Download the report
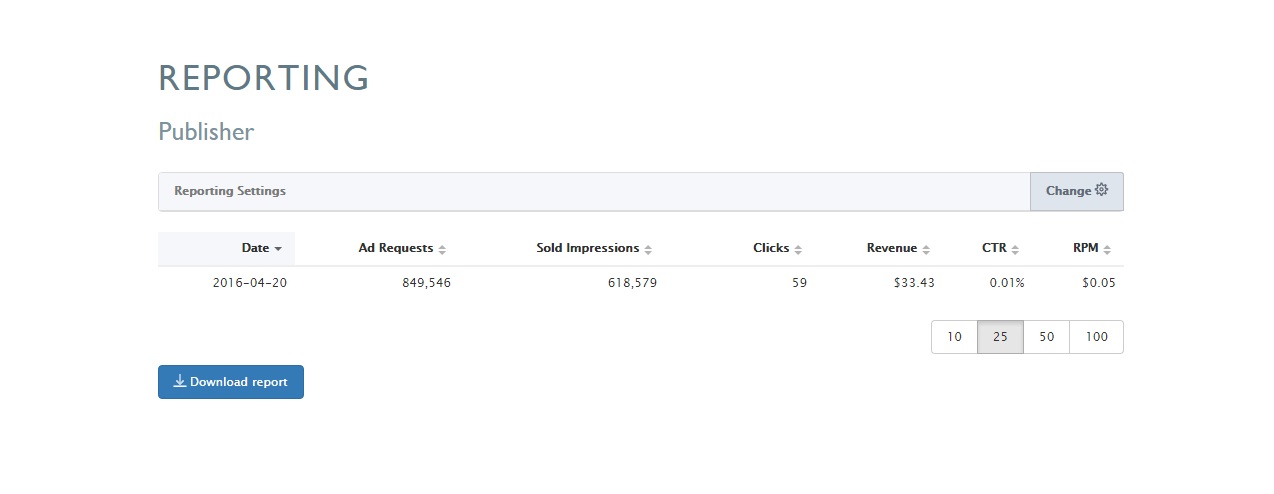Image resolution: width=1274 pixels, height=494 pixels. click(x=231, y=382)
